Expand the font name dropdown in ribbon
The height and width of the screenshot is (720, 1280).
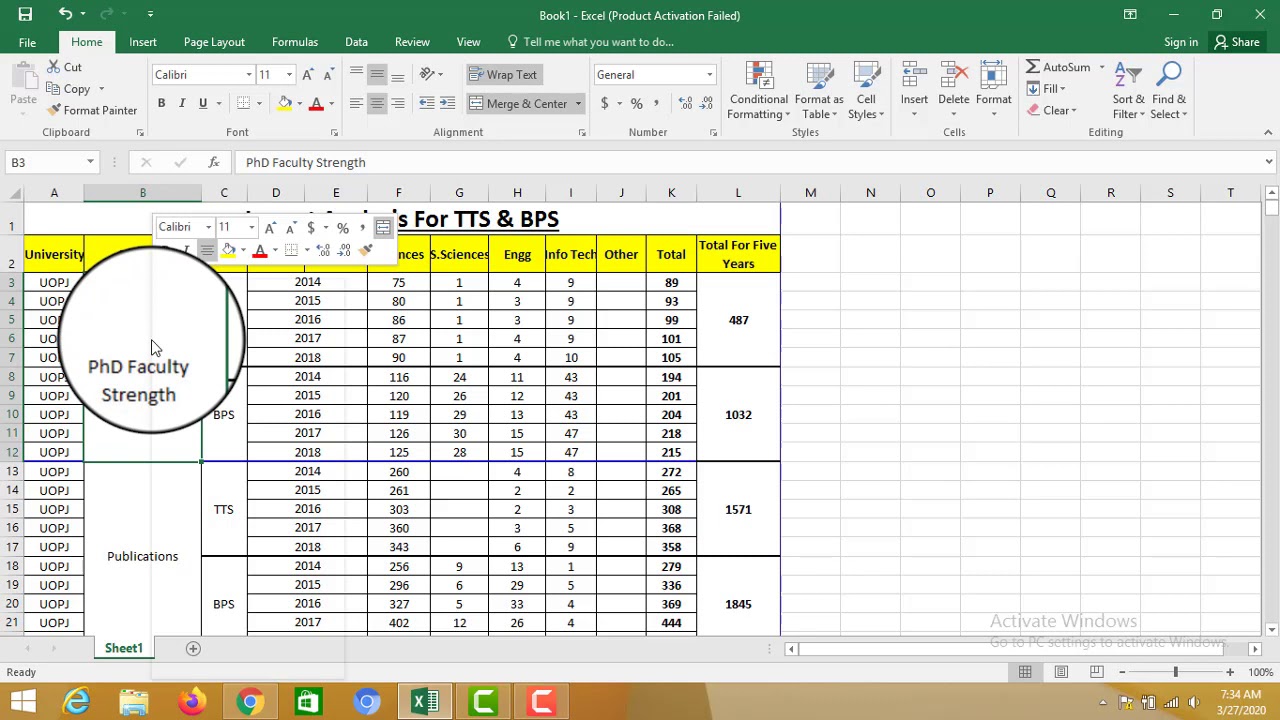coord(249,75)
